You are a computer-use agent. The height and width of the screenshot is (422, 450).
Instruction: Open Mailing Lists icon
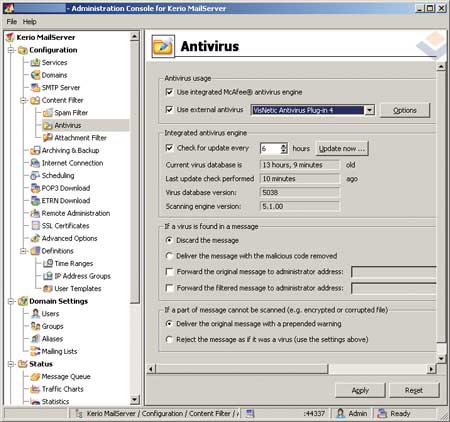[35, 351]
